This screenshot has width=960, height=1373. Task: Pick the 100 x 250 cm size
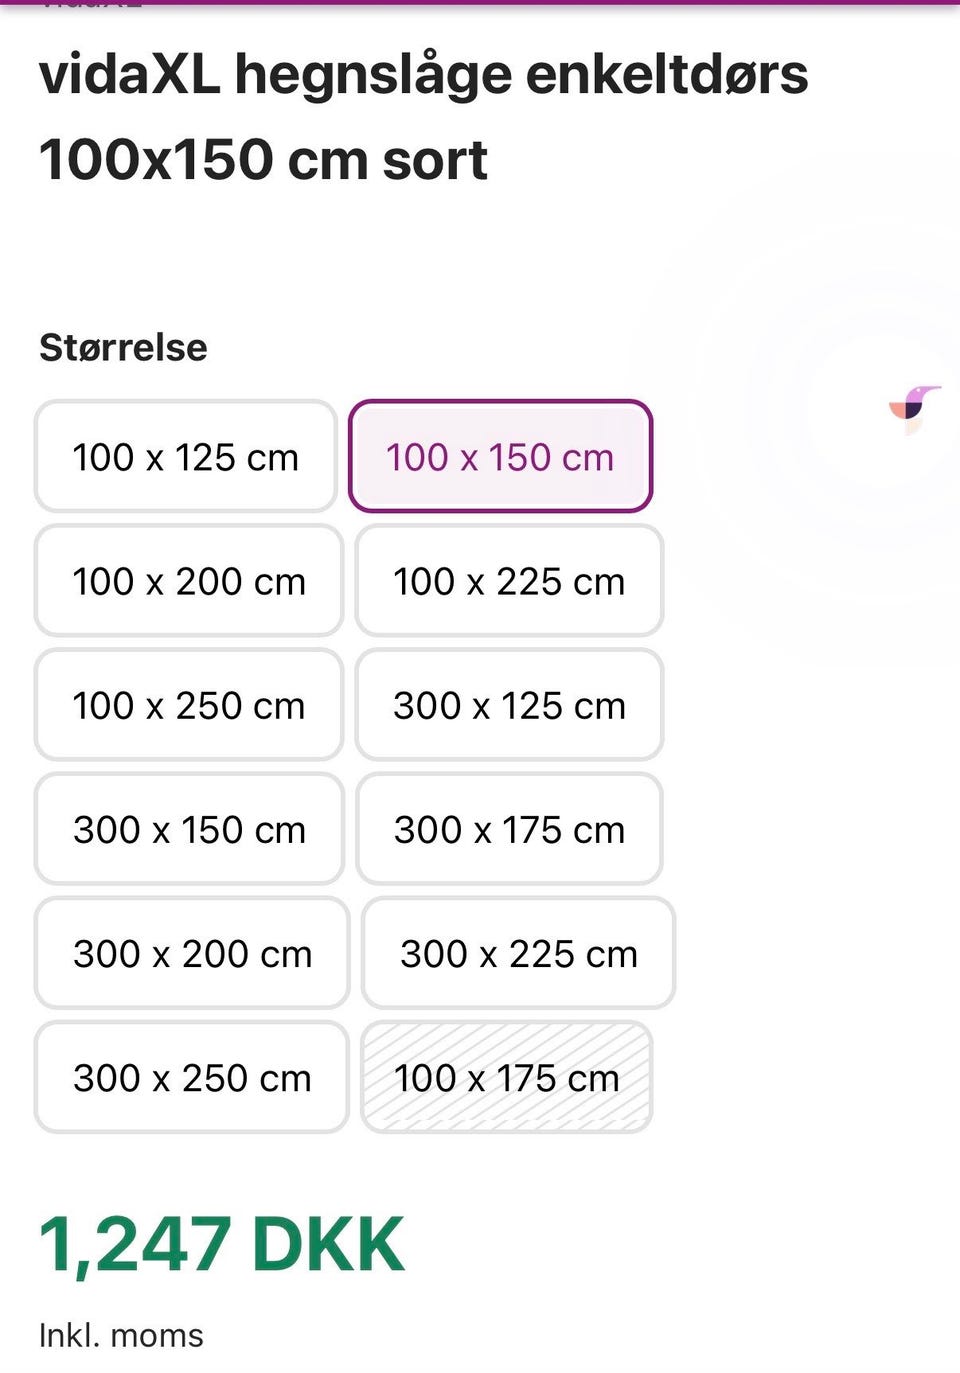[x=189, y=705]
